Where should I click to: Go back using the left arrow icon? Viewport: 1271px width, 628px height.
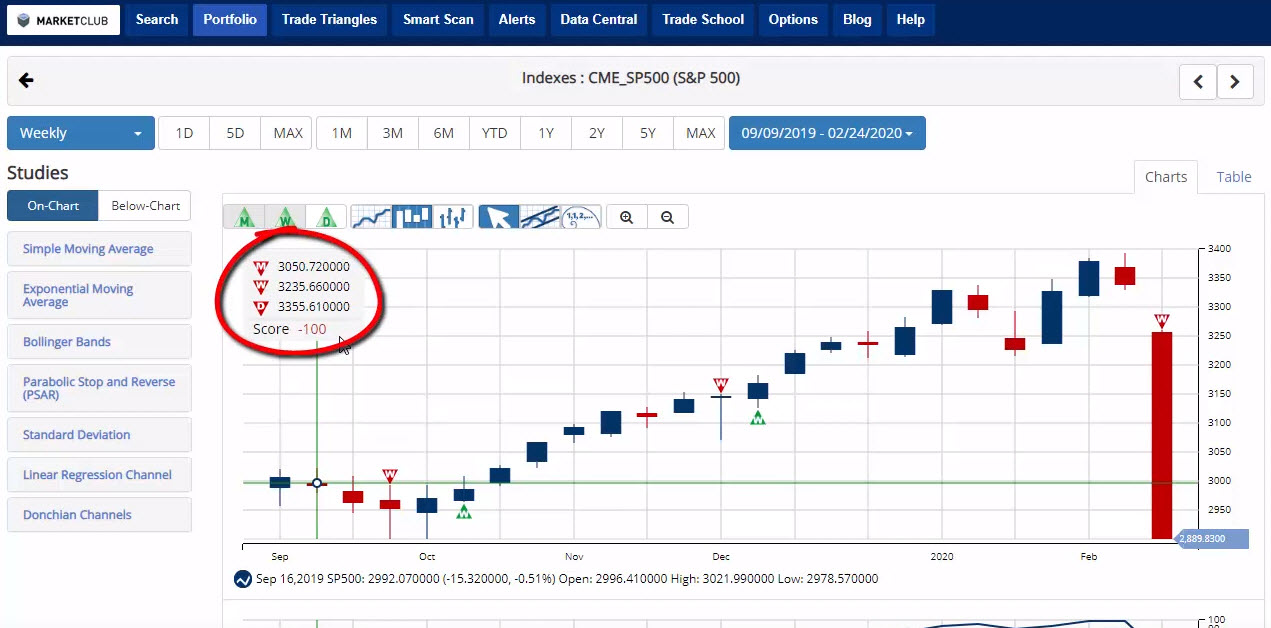coord(27,81)
